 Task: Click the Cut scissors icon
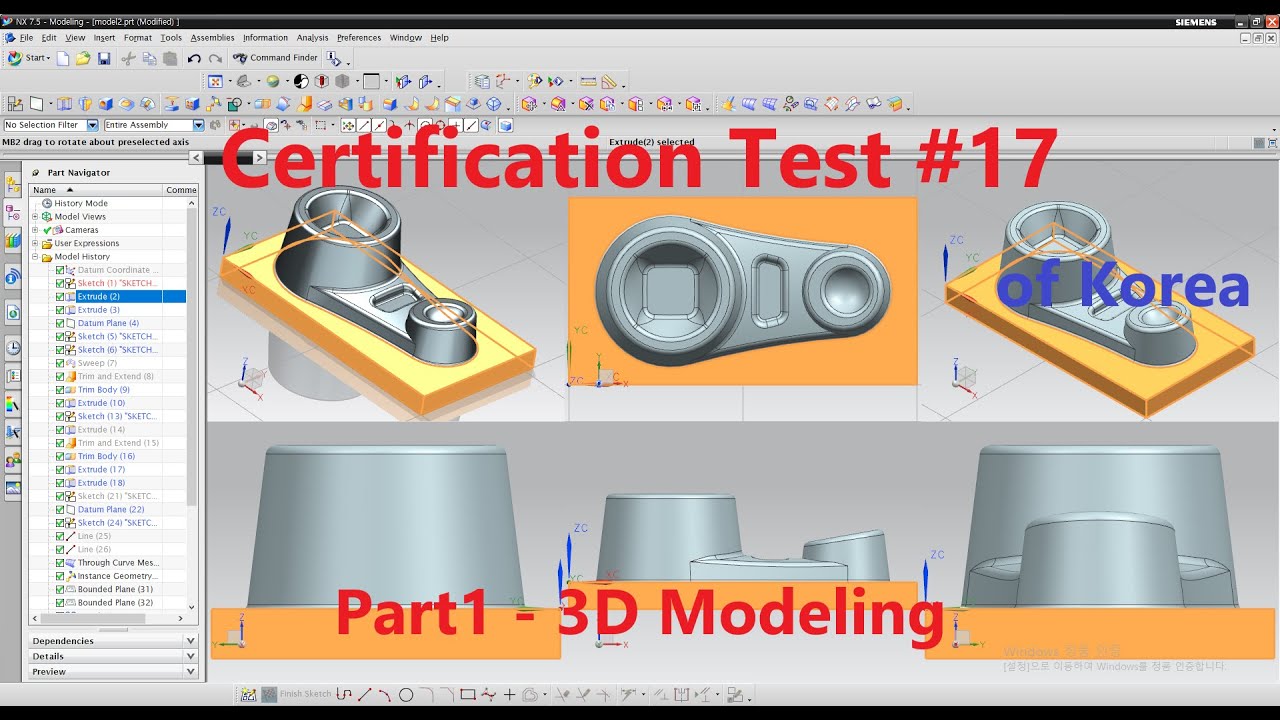[x=128, y=58]
